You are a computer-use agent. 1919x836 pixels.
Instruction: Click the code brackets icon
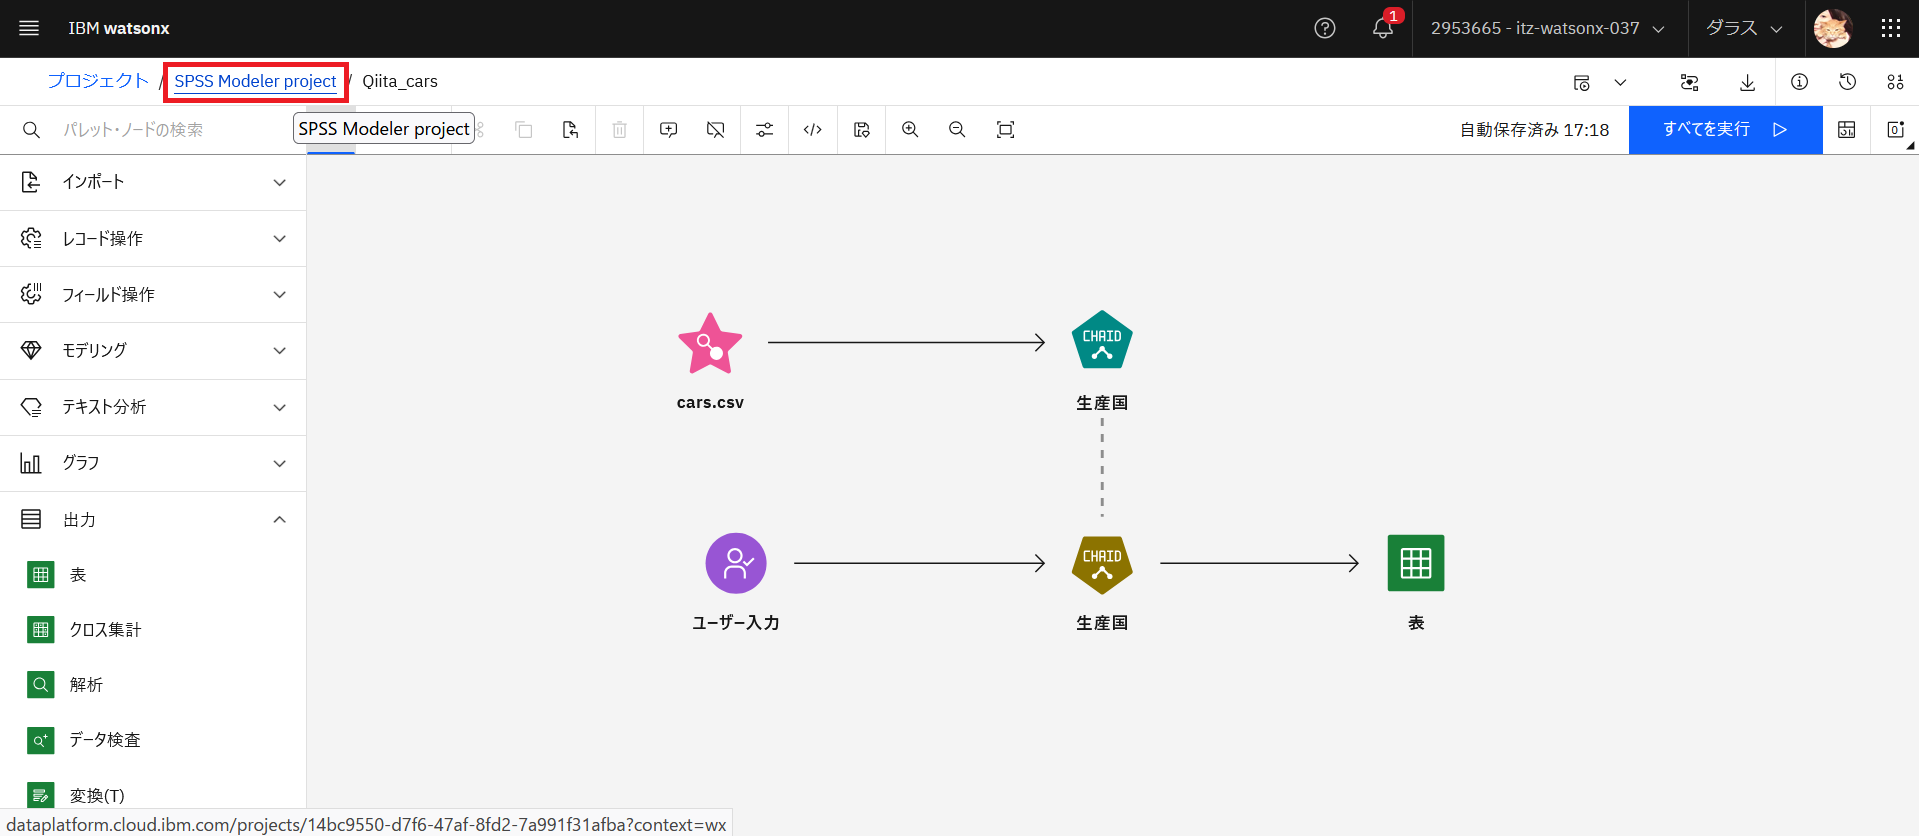813,130
